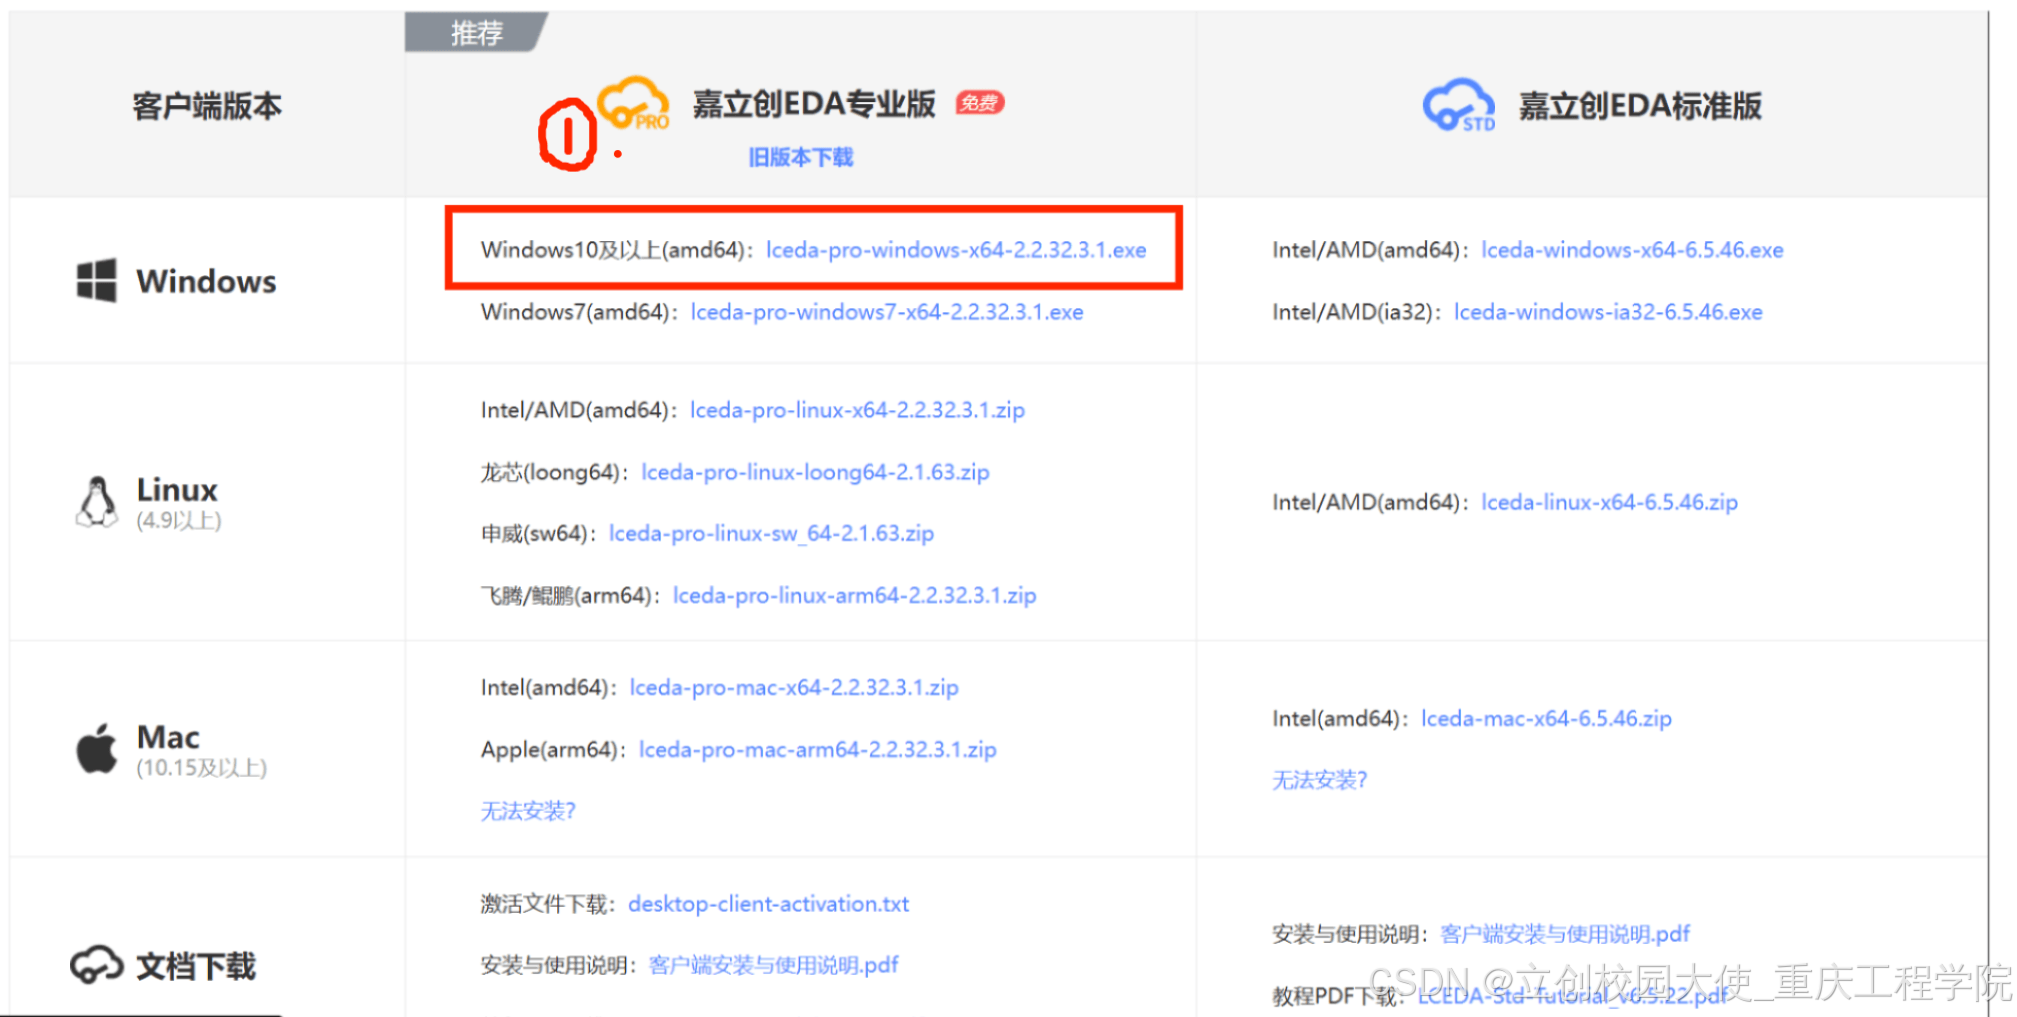Click the 客户端版本 column header
The width and height of the screenshot is (2017, 1017).
(x=207, y=106)
